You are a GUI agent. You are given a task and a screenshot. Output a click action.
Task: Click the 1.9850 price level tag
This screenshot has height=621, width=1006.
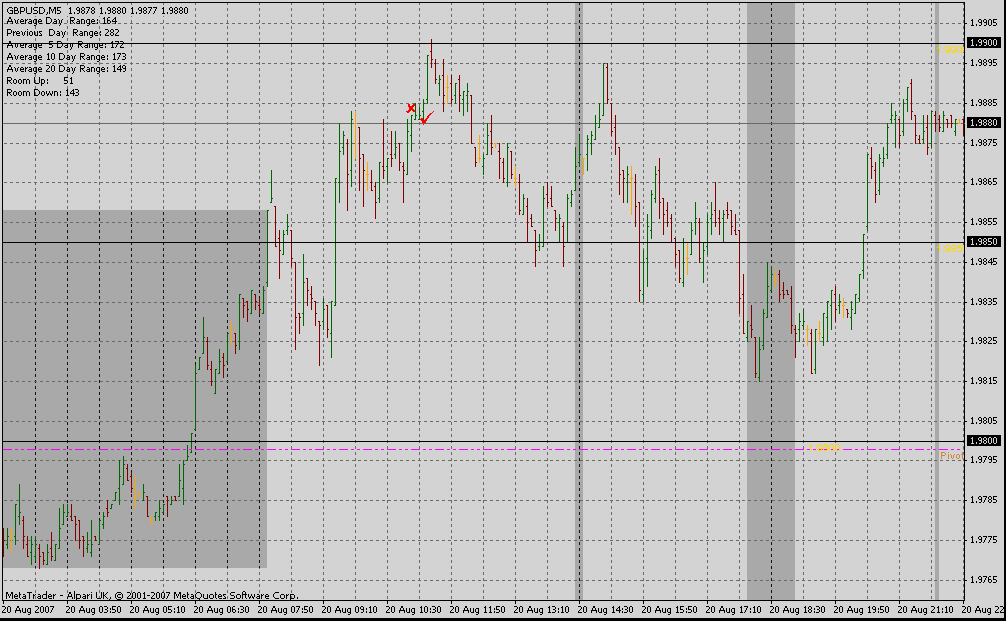tap(985, 242)
